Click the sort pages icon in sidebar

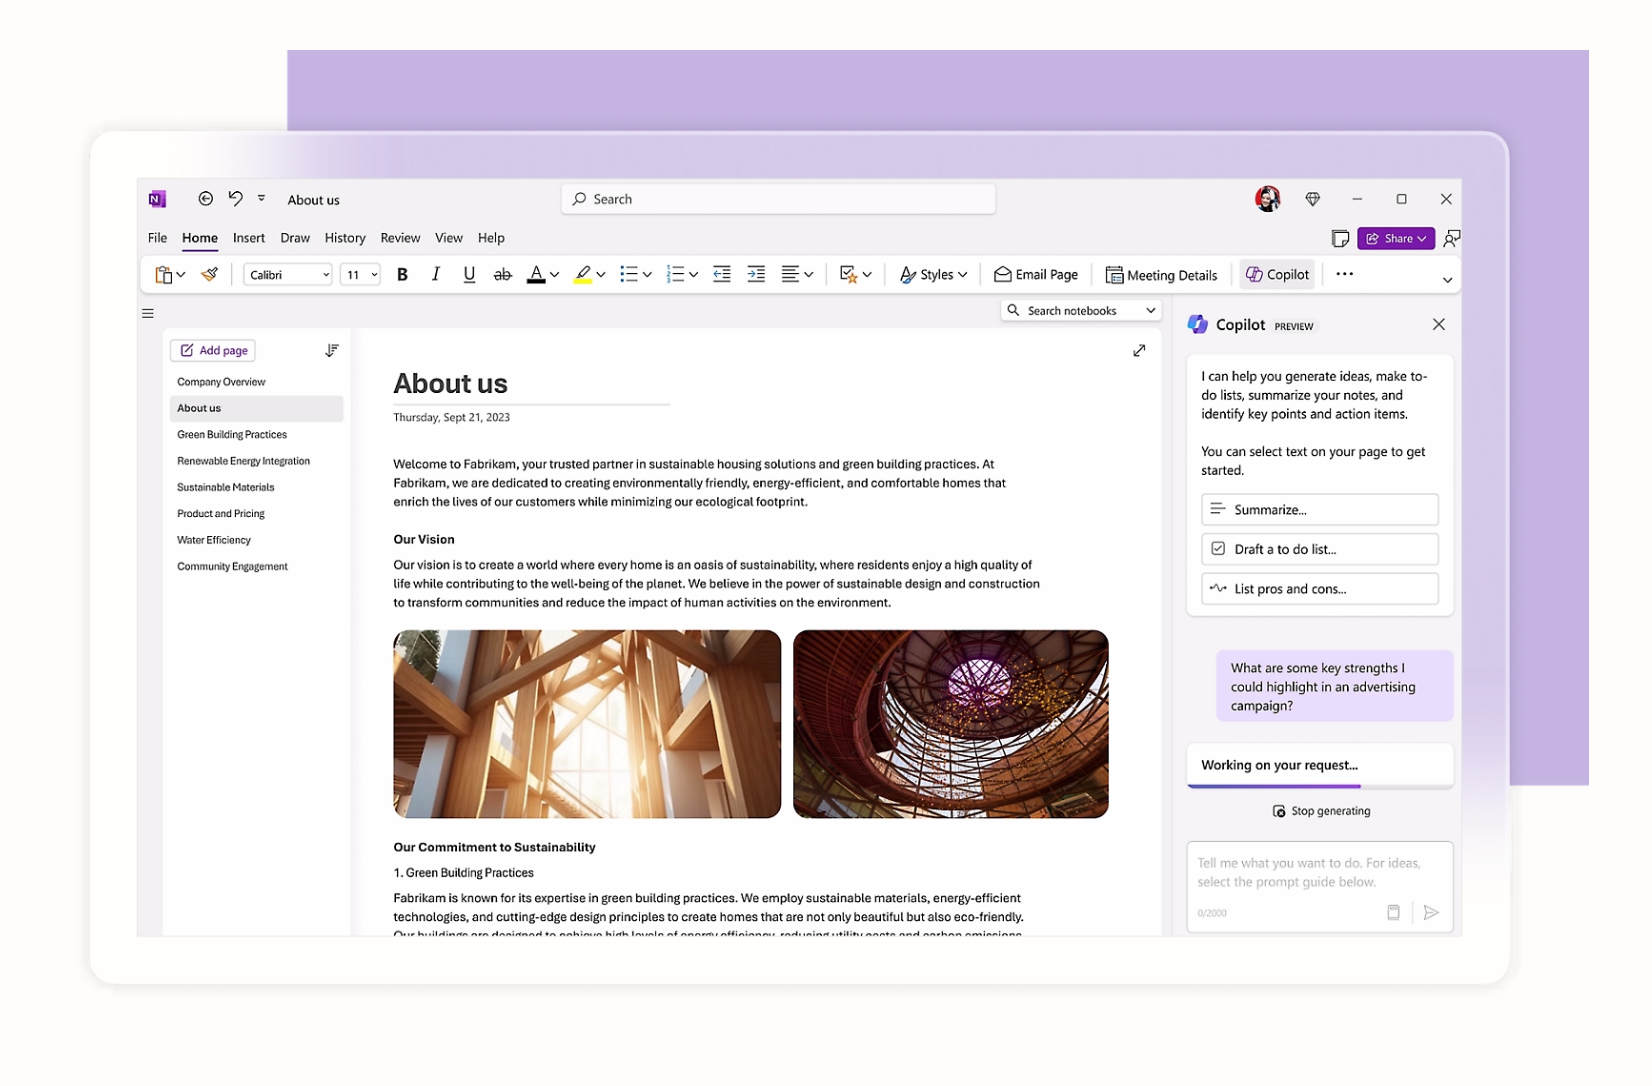pos(332,350)
